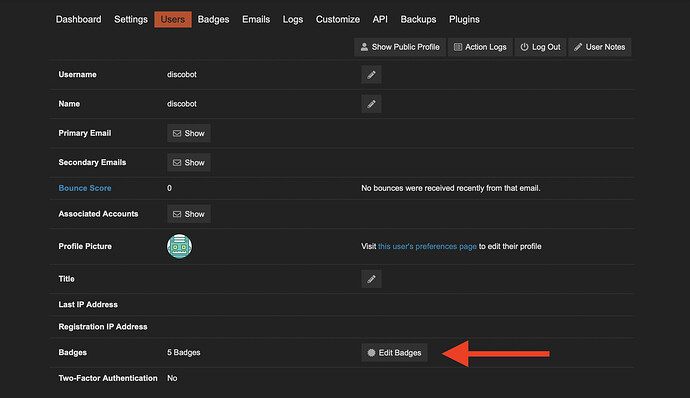
Task: Click the Bounce Score value 0
Action: click(169, 188)
